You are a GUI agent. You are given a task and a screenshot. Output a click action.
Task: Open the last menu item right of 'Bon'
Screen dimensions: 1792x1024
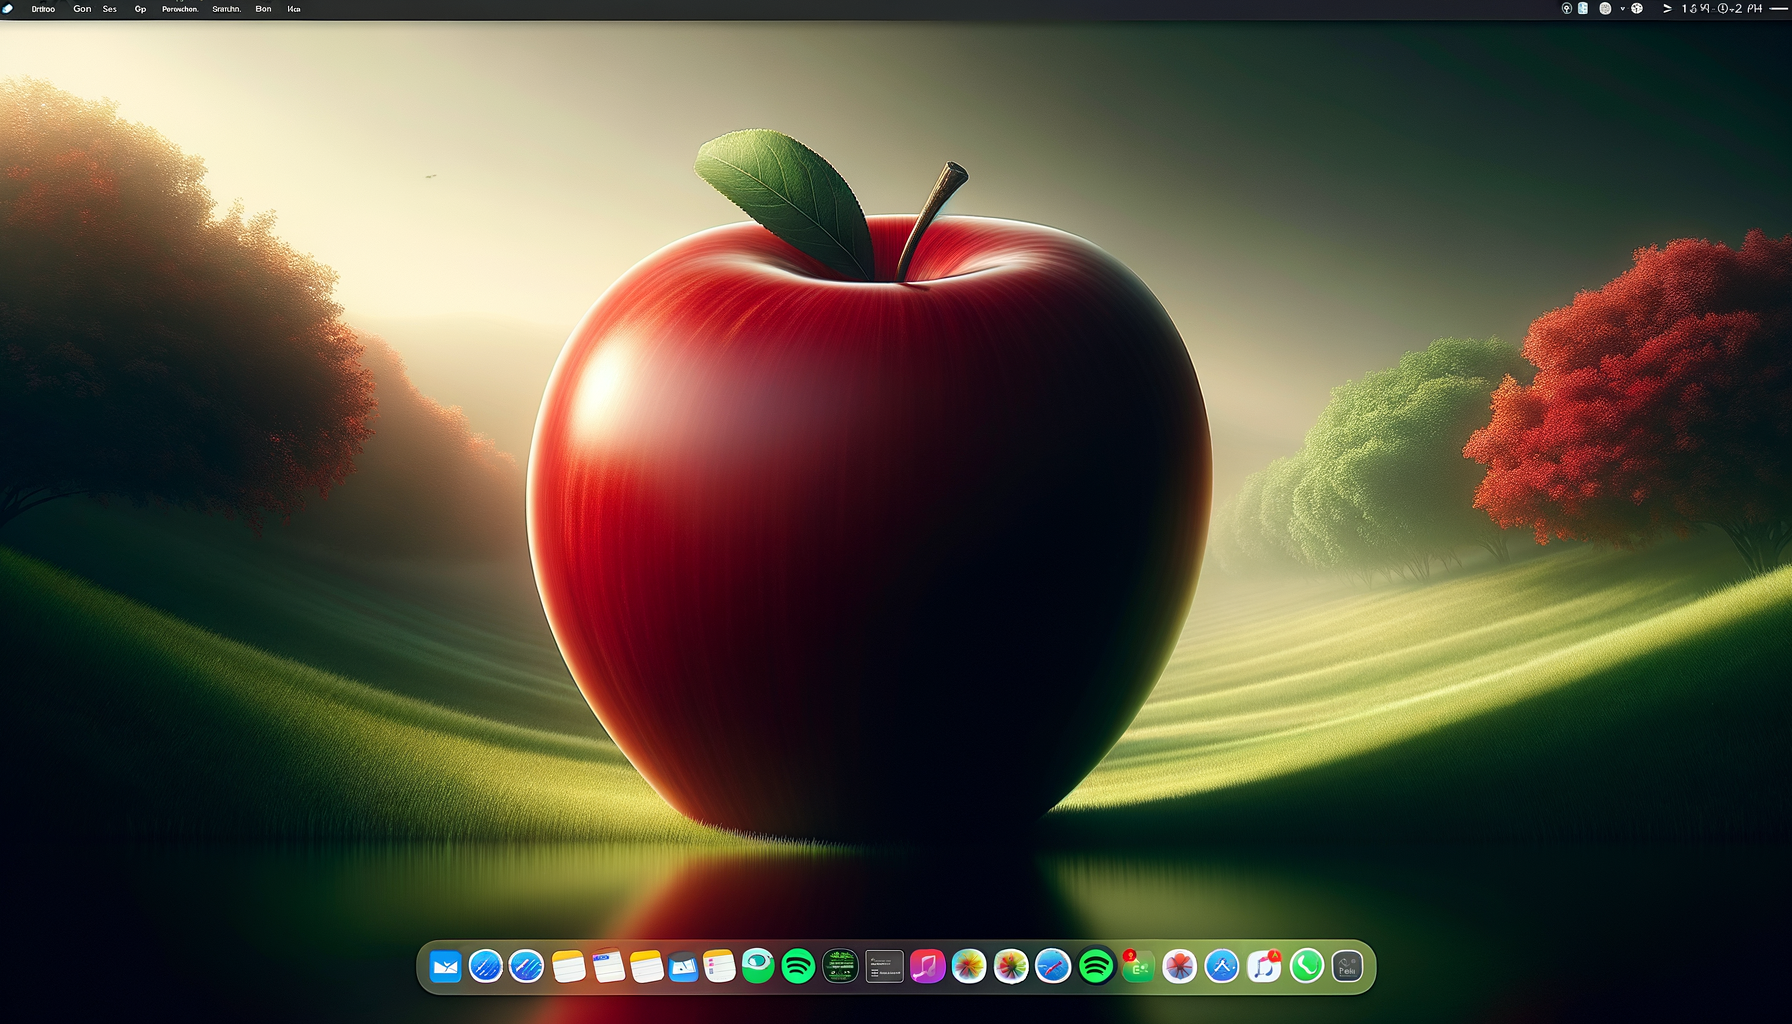pyautogui.click(x=294, y=9)
